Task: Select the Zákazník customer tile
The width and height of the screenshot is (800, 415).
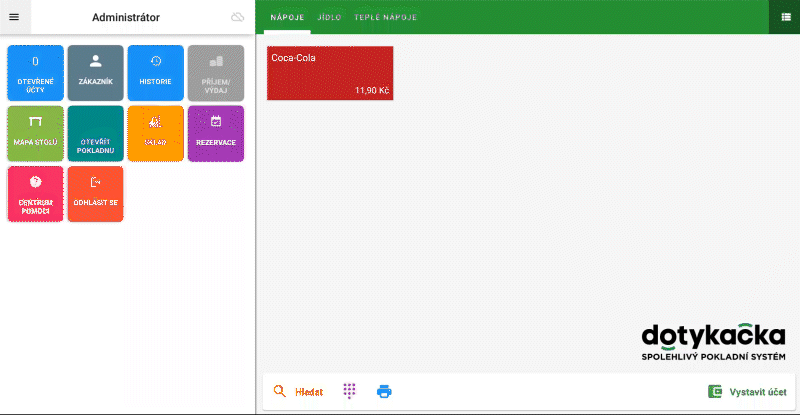Action: tap(95, 73)
